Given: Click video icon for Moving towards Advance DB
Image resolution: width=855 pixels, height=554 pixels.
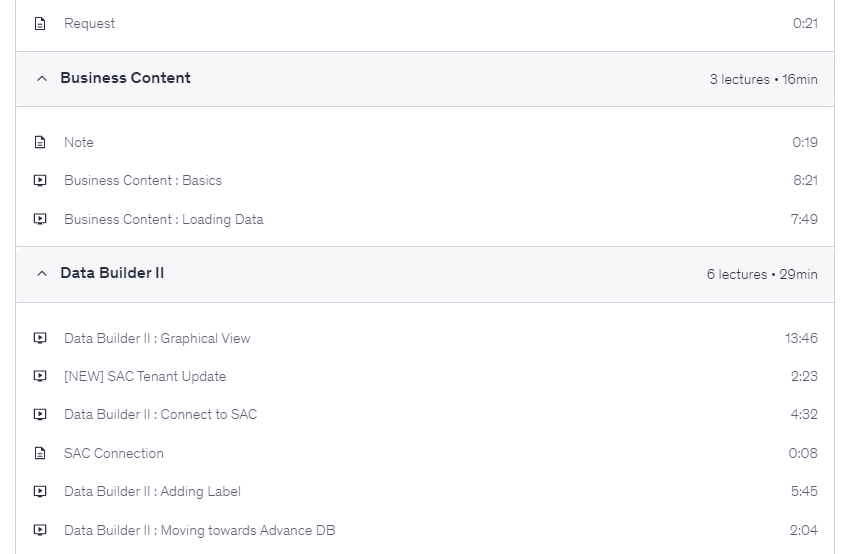Looking at the screenshot, I should tap(40, 530).
